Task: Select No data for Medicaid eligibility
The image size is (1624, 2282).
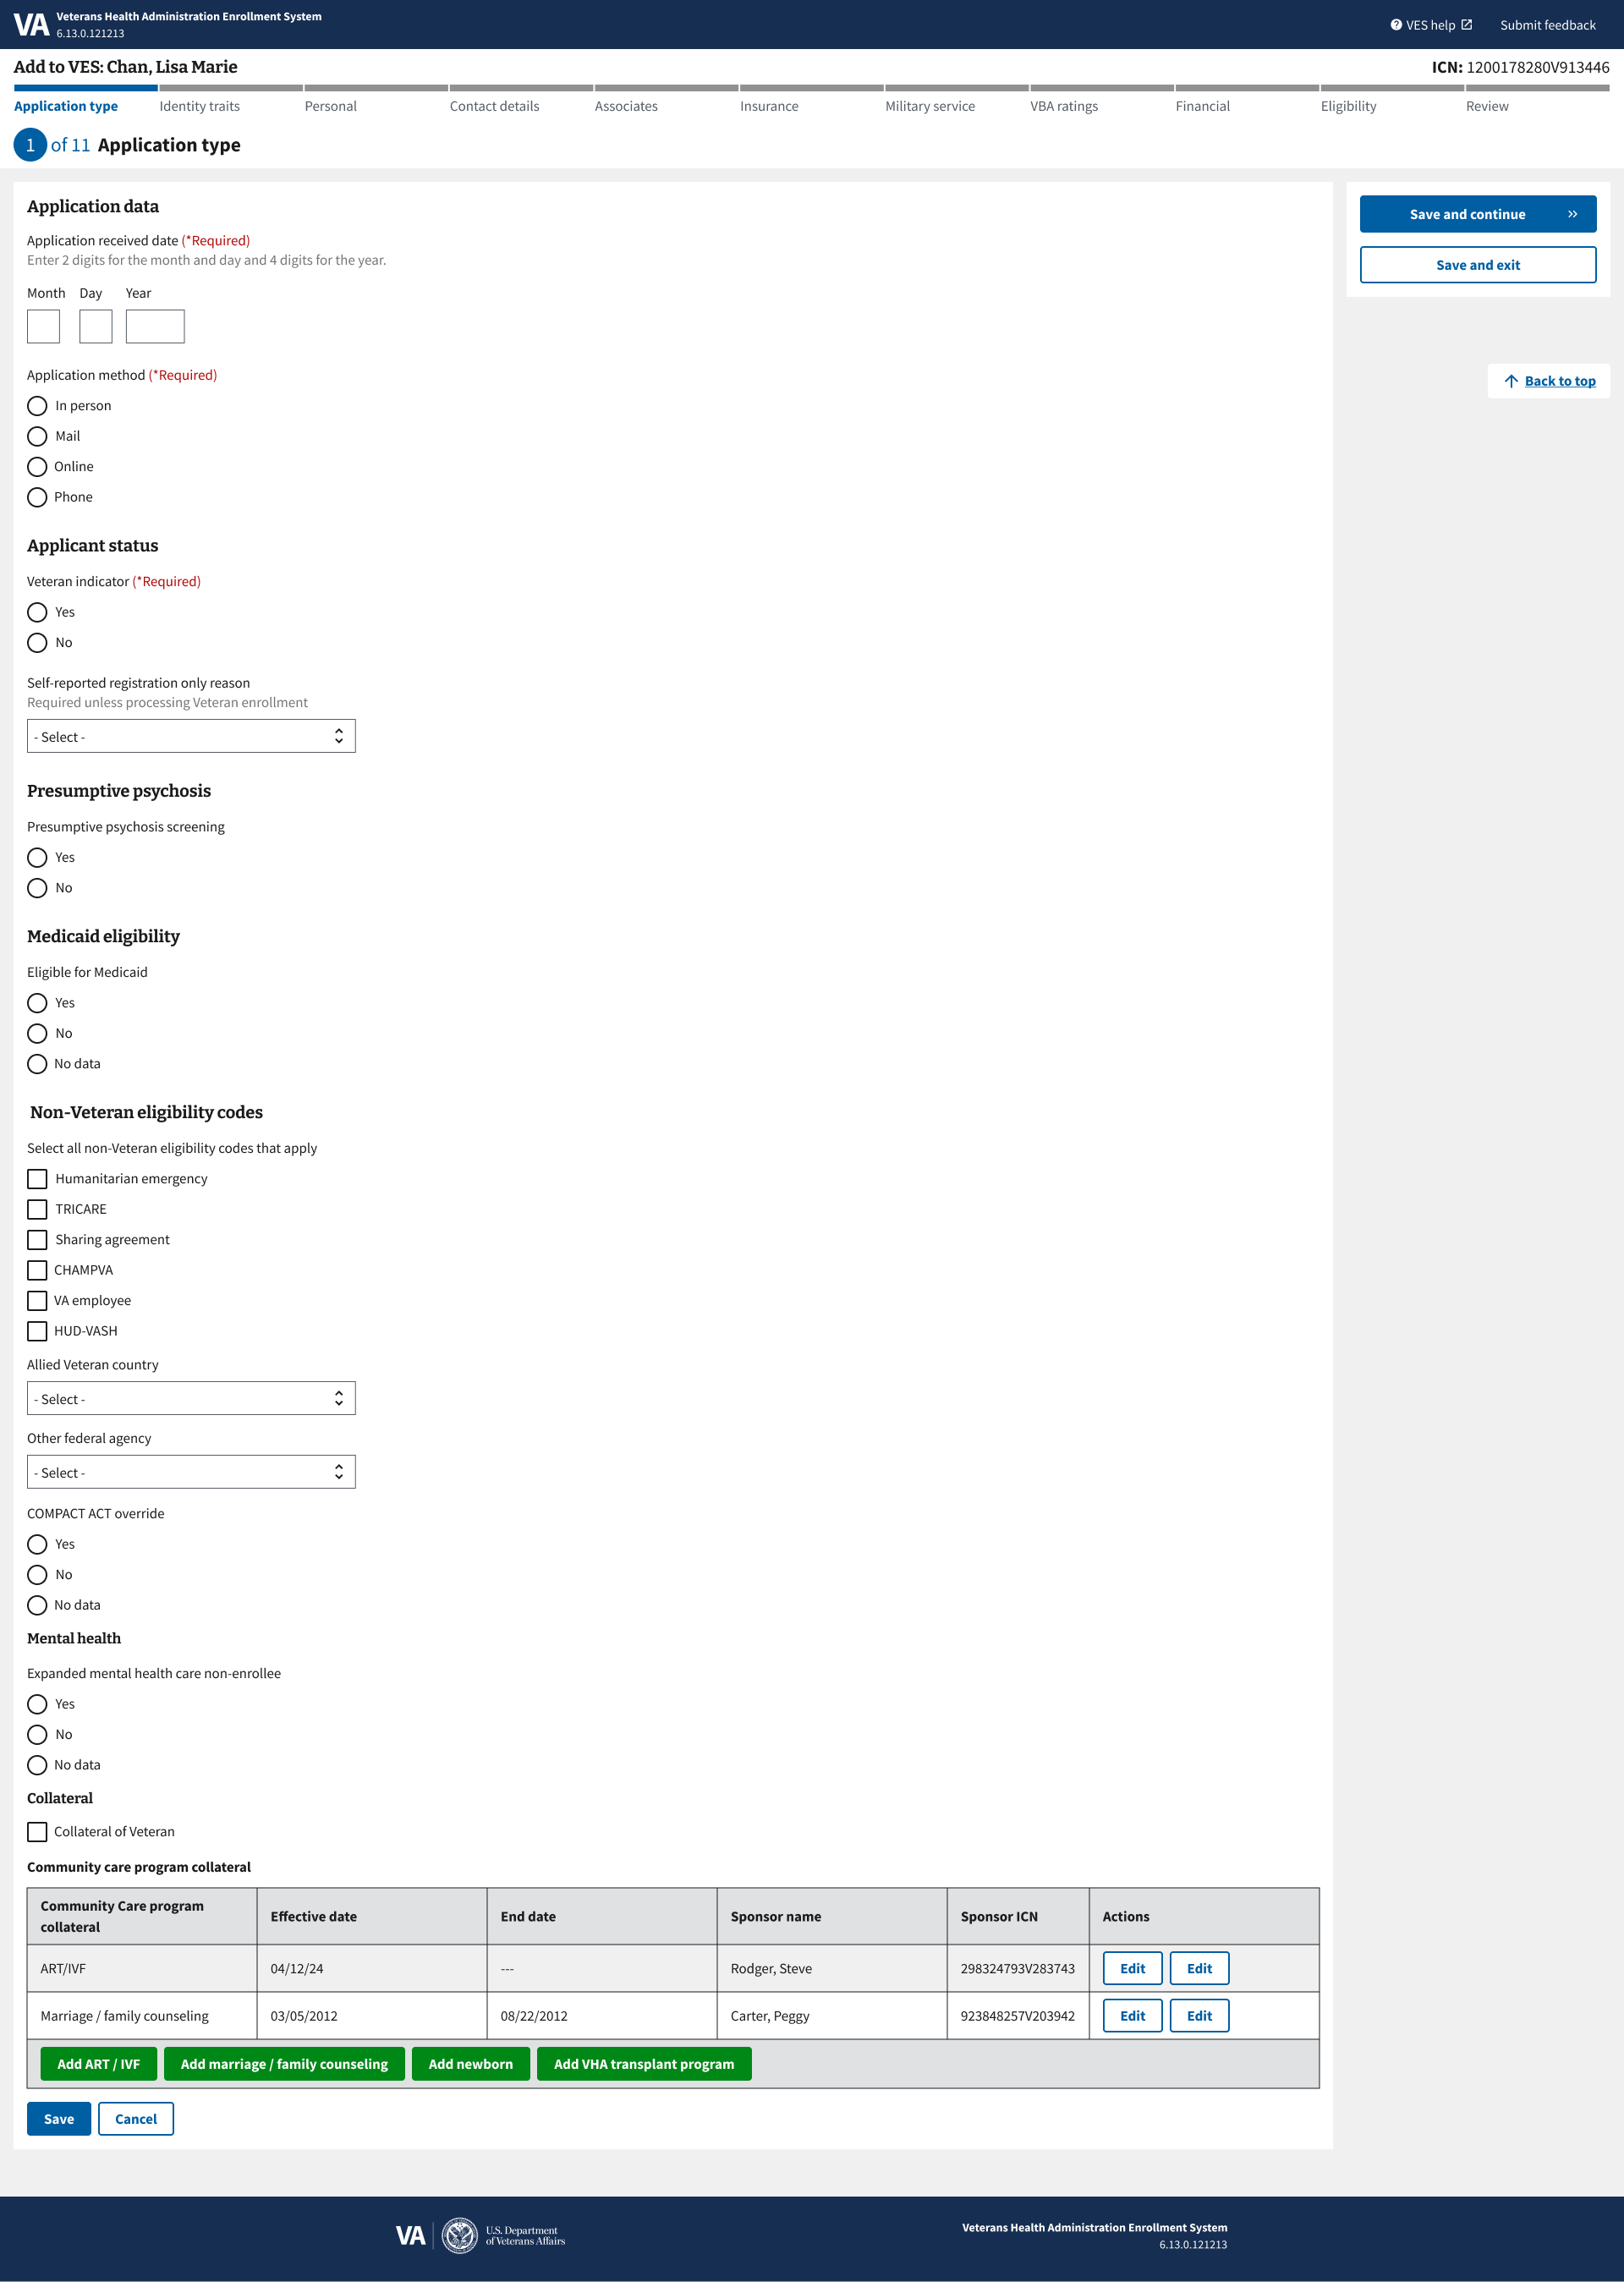Action: 38,1064
